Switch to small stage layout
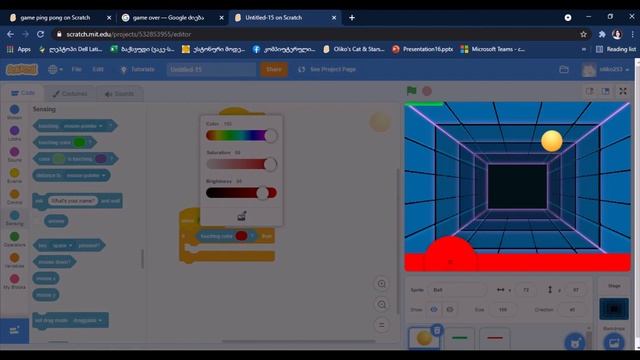Image resolution: width=640 pixels, height=360 pixels. [590, 91]
